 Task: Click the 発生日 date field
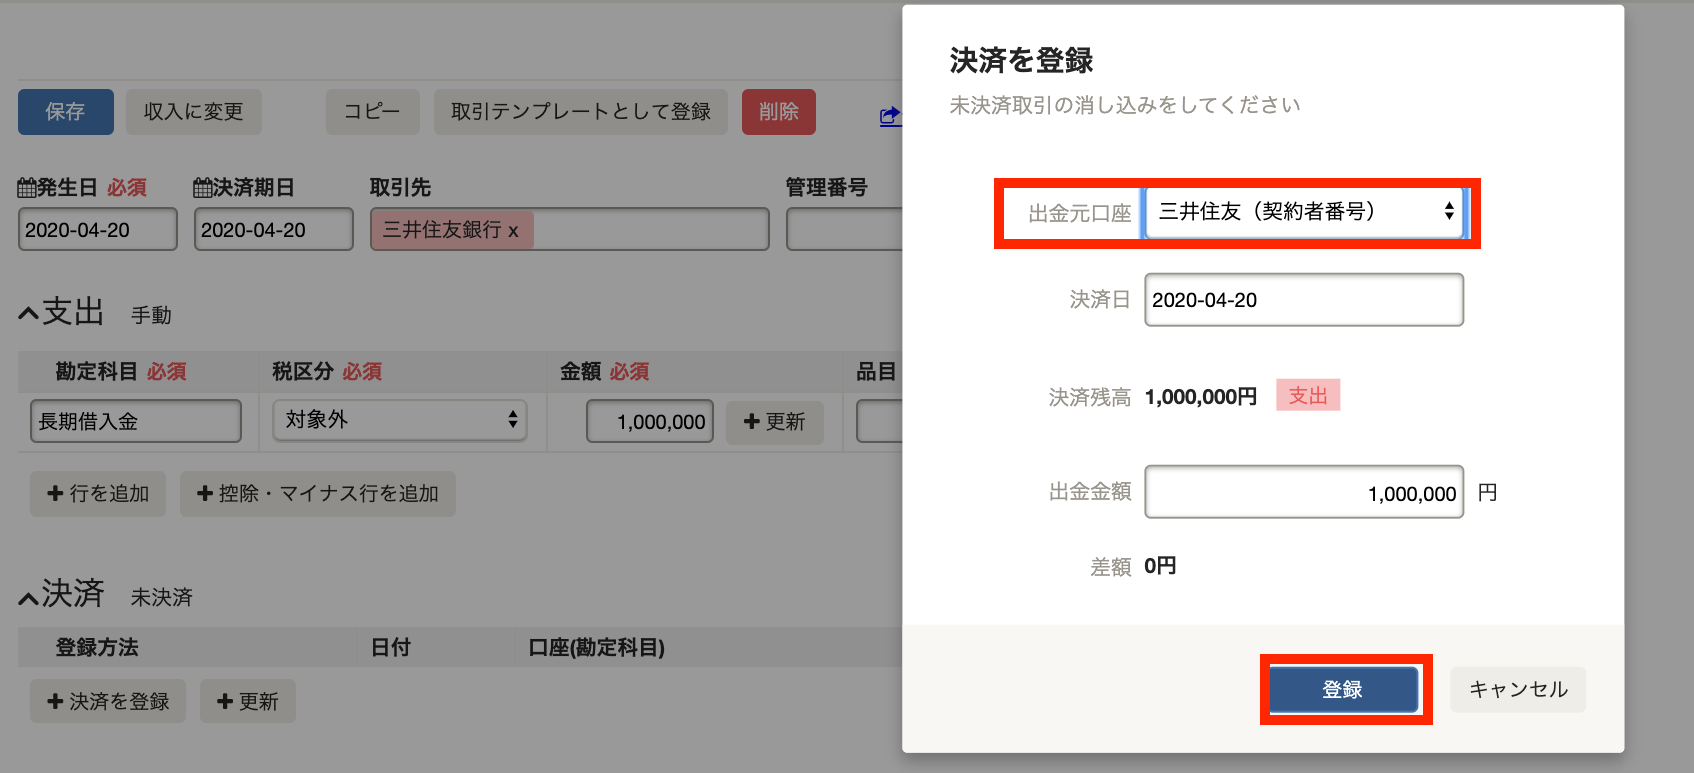pos(98,230)
